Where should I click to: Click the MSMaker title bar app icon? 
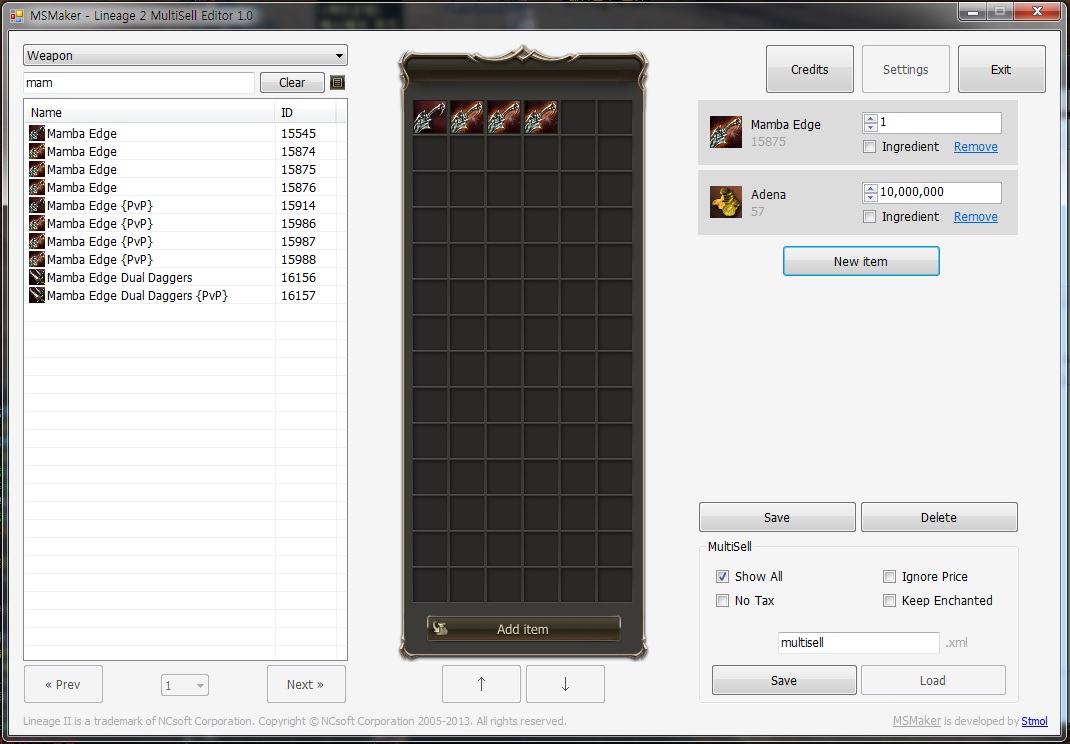coord(16,15)
